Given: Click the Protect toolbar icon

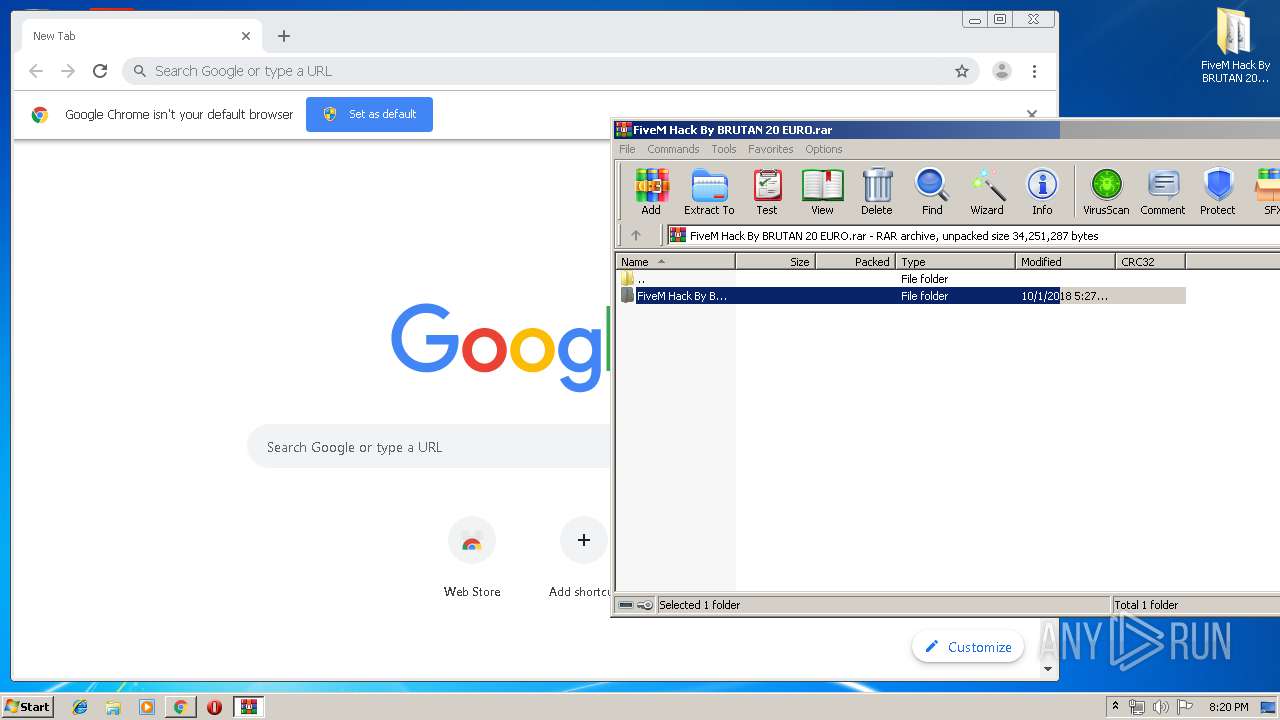Looking at the screenshot, I should point(1218,191).
